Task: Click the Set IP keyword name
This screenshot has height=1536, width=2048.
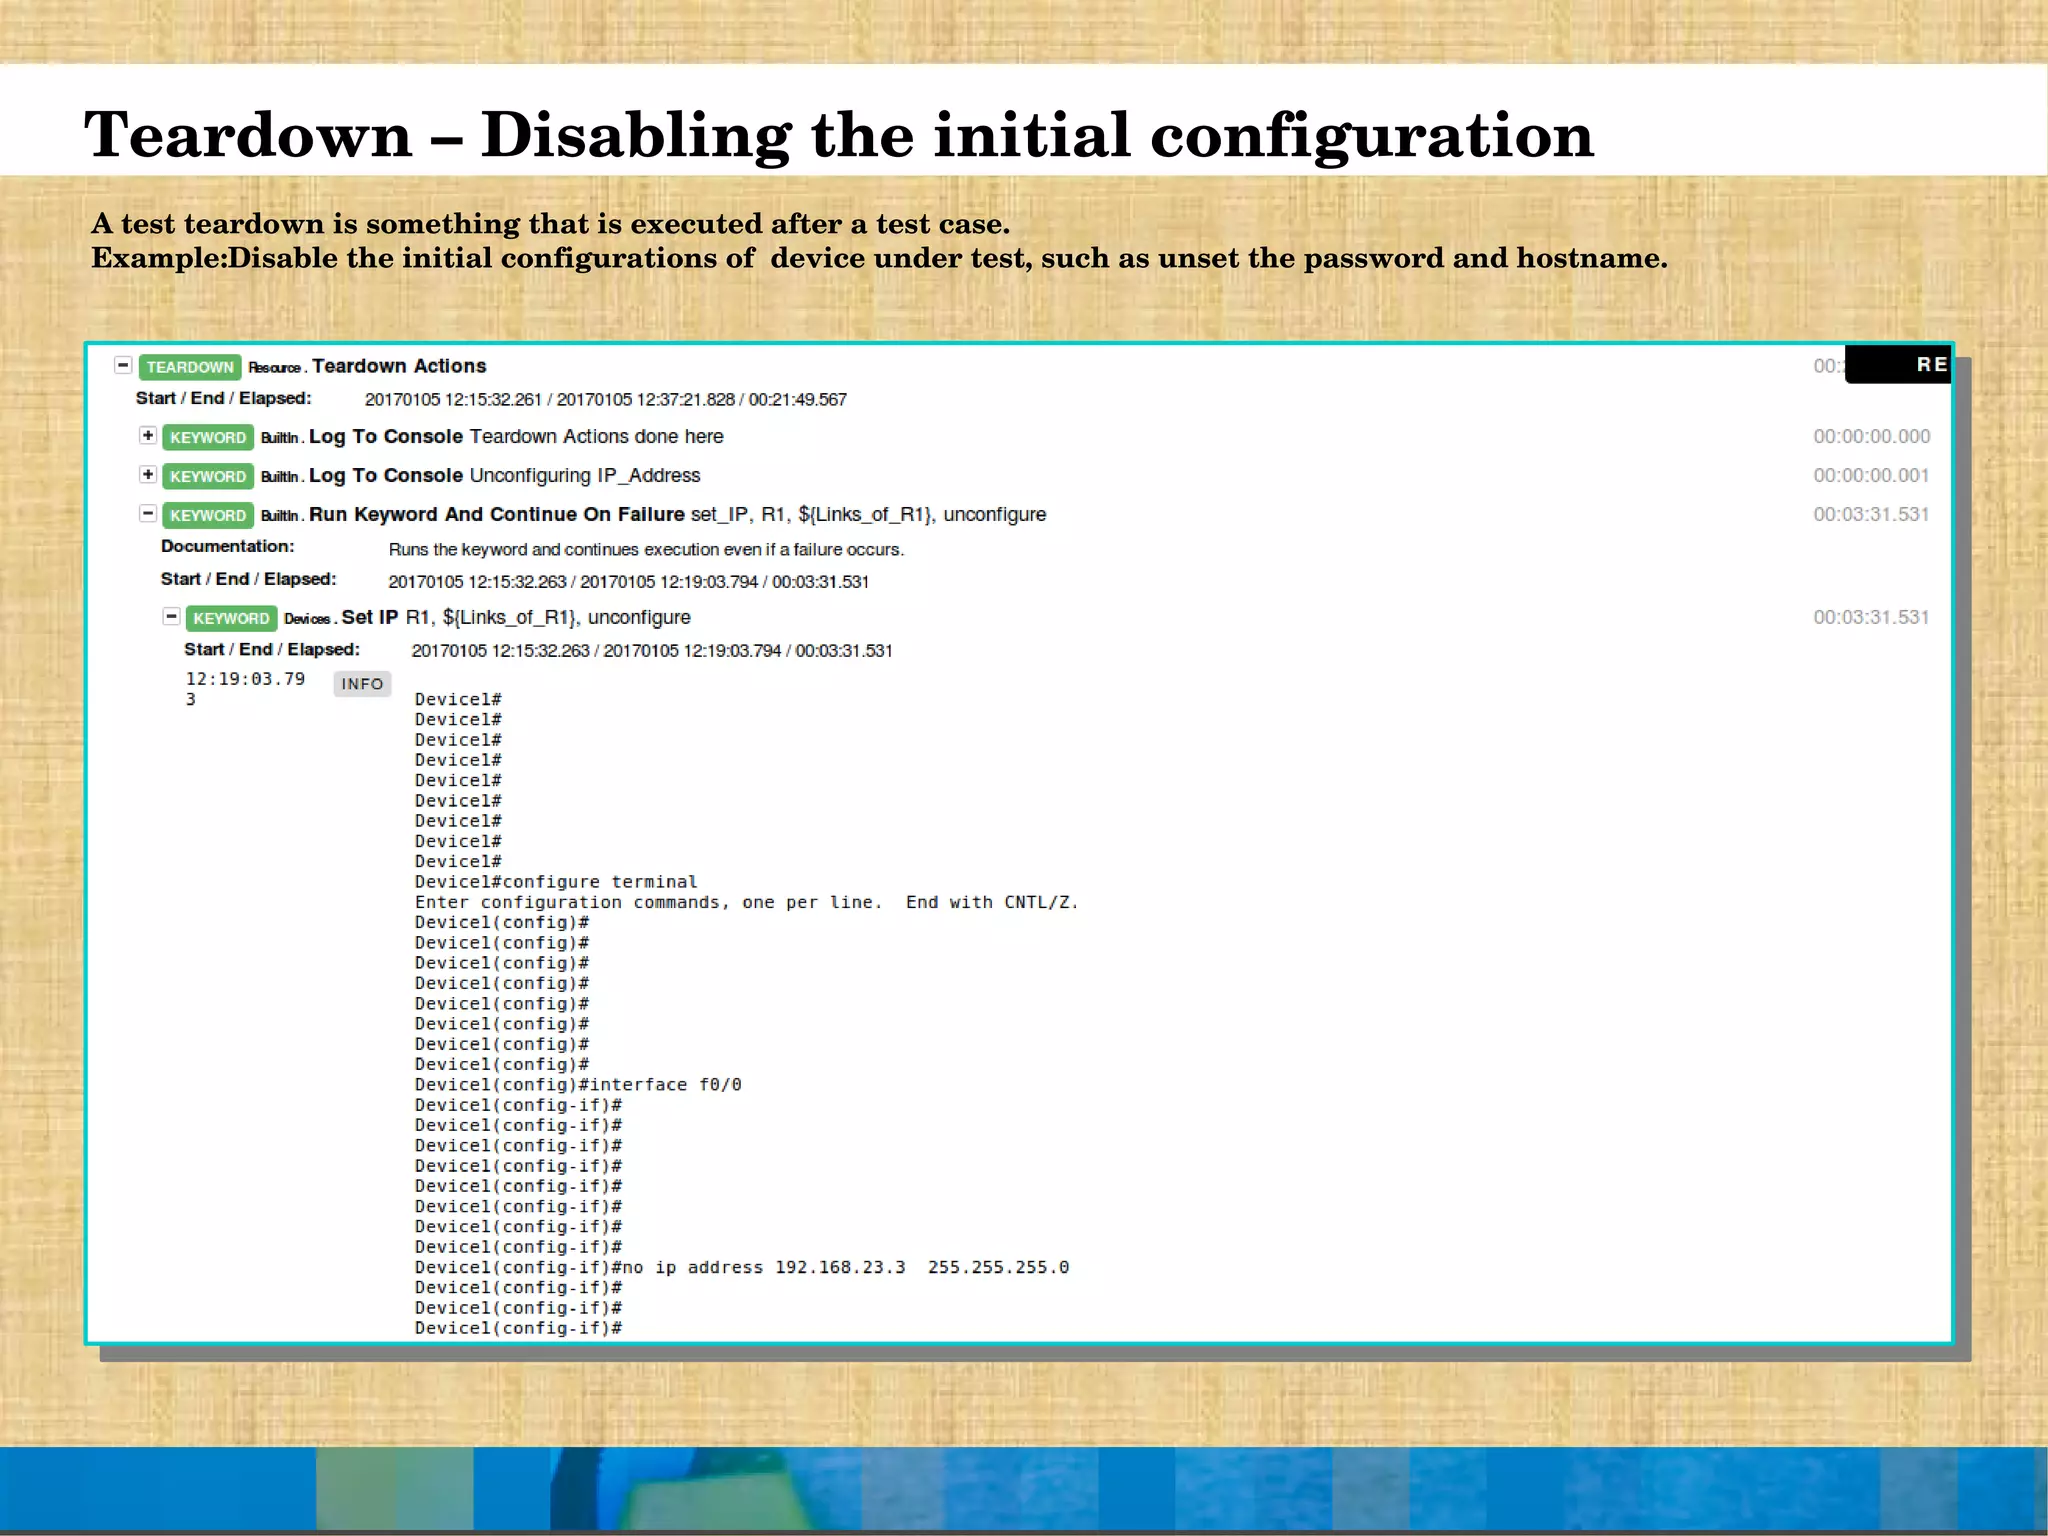Action: [x=369, y=618]
